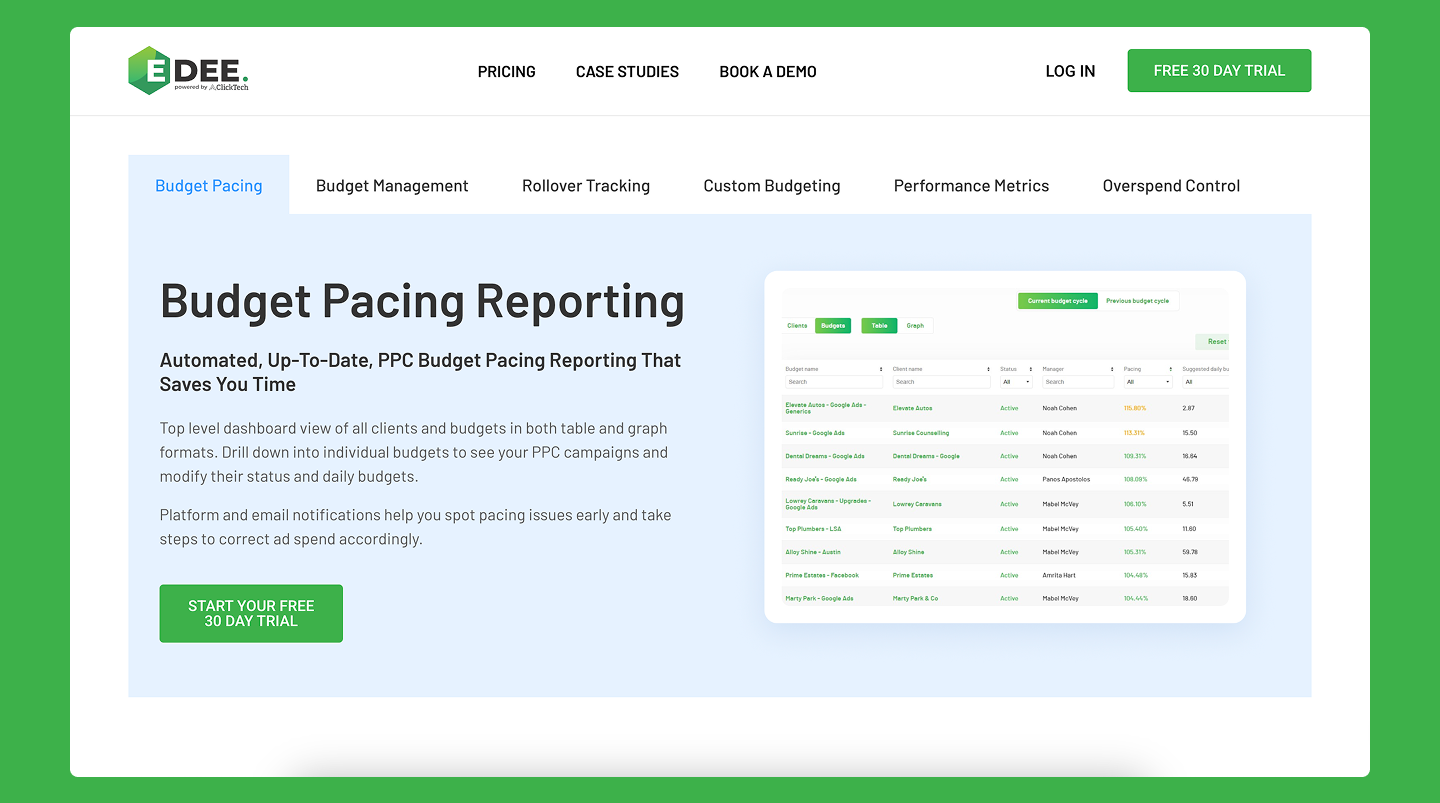The width and height of the screenshot is (1440, 803).
Task: Click the 'Sunrise Counselling' client name
Action: [x=921, y=433]
